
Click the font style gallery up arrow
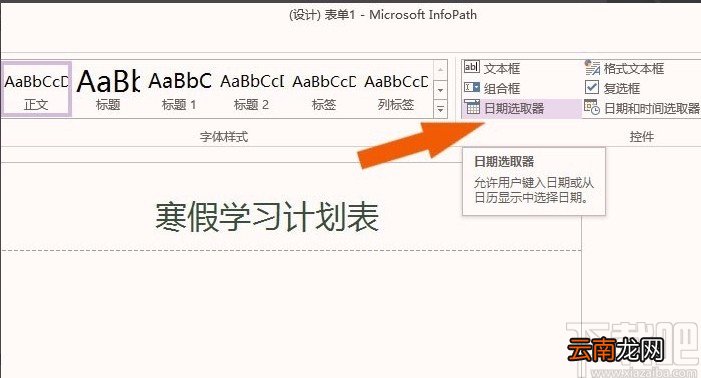pyautogui.click(x=440, y=70)
